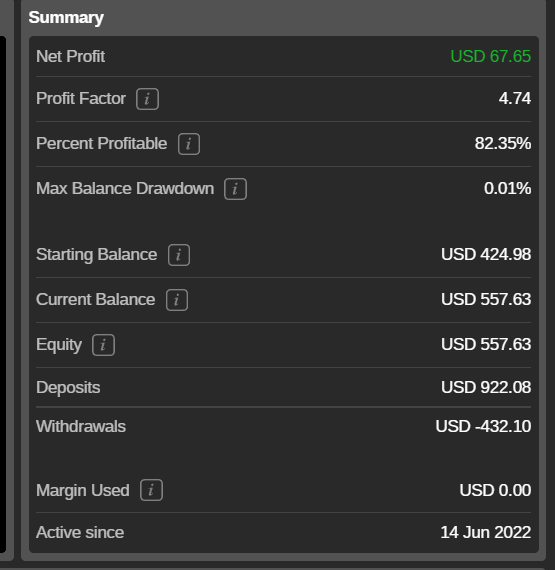The width and height of the screenshot is (555, 570).
Task: Click the Net Profit label
Action: click(x=71, y=56)
